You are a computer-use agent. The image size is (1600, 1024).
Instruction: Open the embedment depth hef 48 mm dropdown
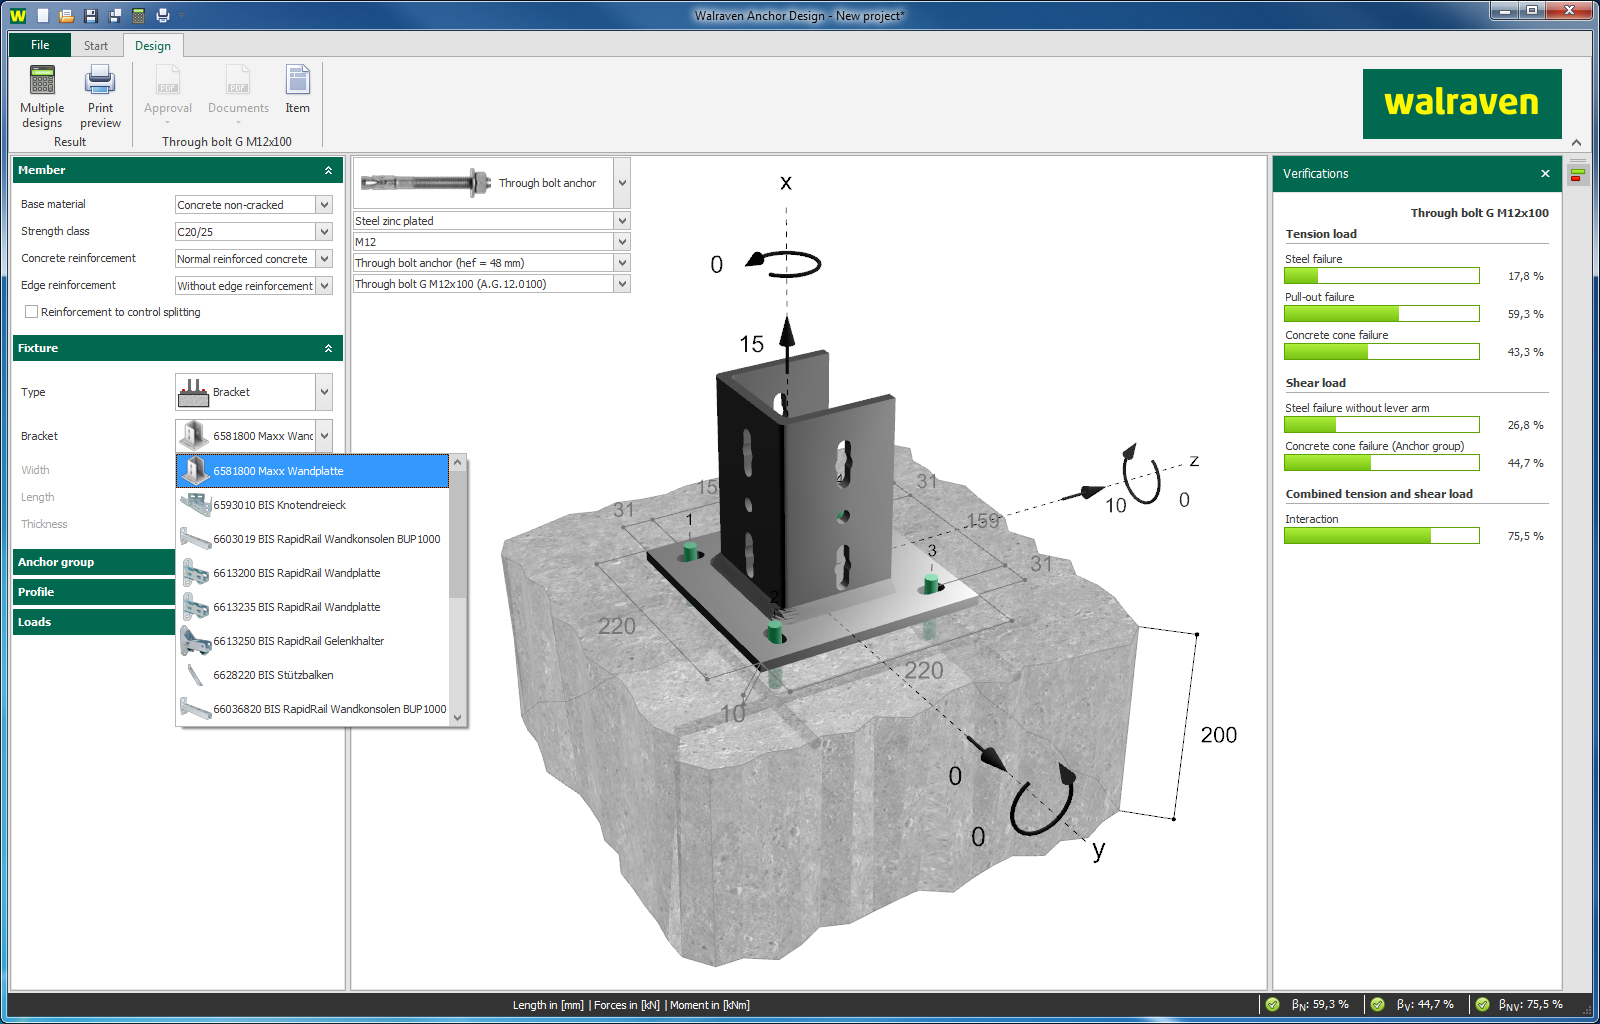[x=622, y=263]
